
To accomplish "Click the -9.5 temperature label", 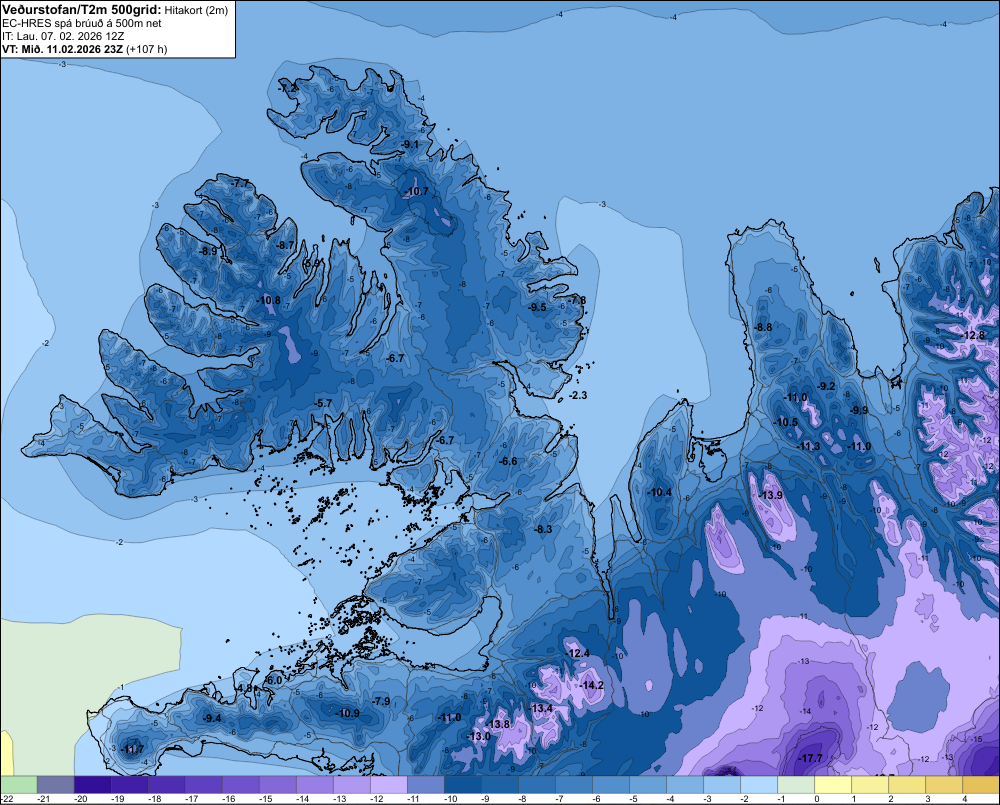I will coord(537,307).
